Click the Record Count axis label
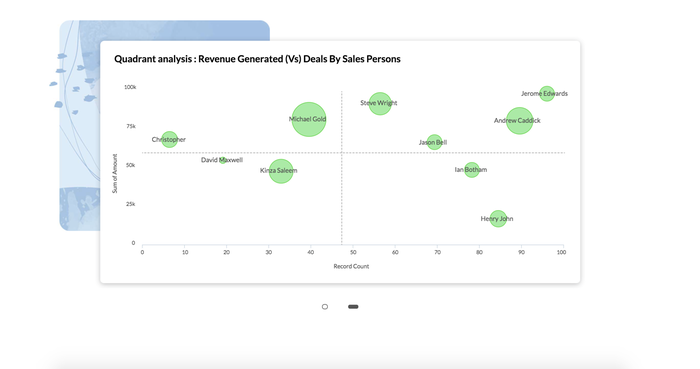The width and height of the screenshot is (700, 369). pos(351,266)
